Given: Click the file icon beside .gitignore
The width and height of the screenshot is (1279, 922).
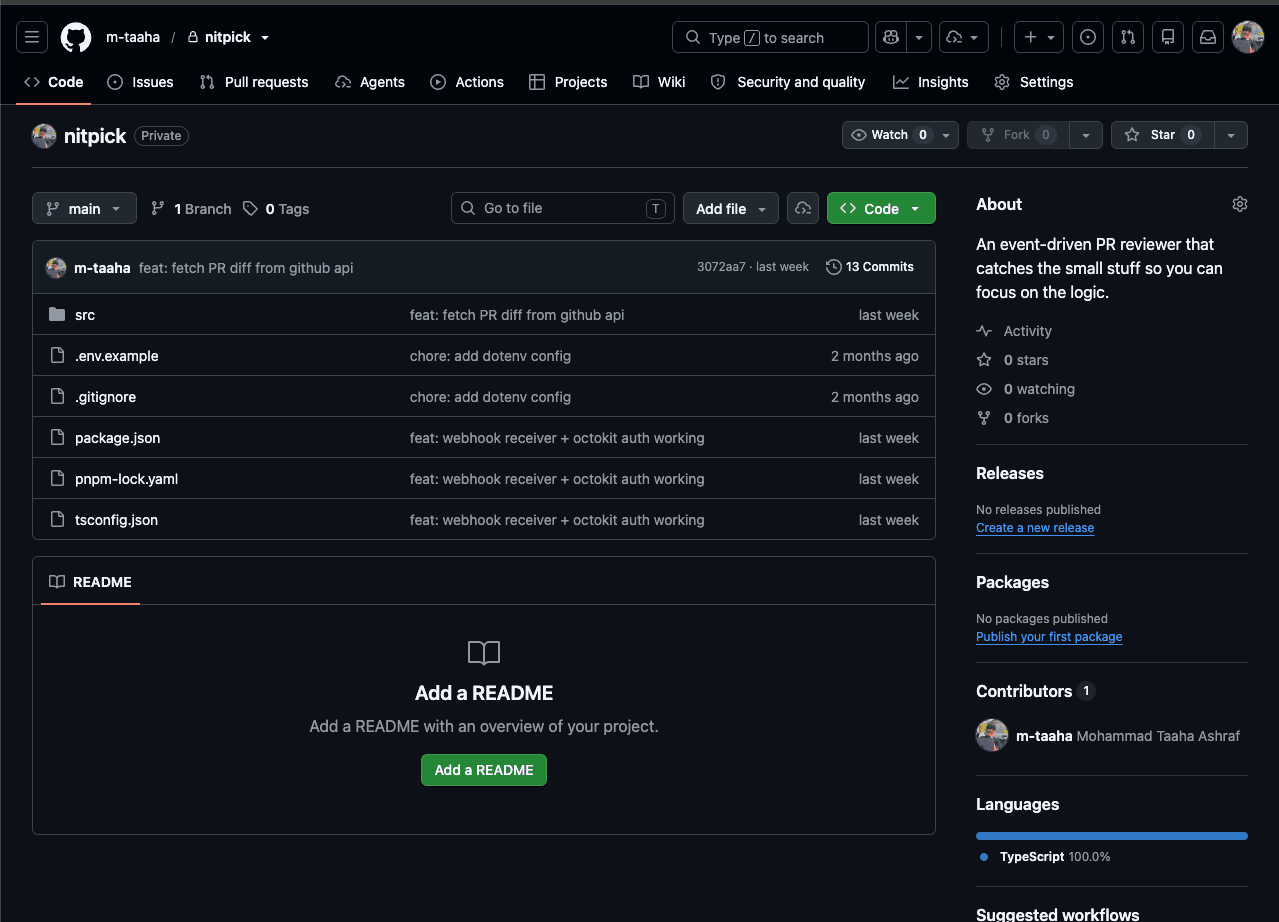Looking at the screenshot, I should tap(57, 397).
